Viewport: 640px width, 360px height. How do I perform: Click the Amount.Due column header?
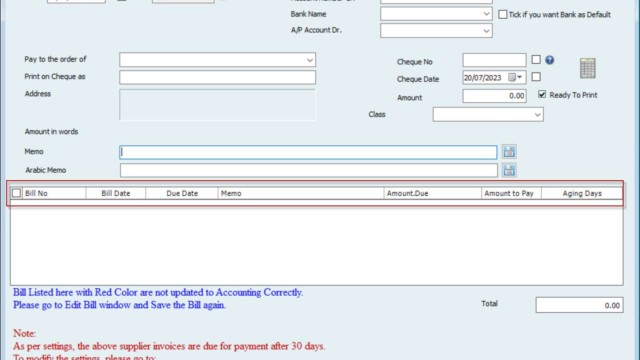433,193
